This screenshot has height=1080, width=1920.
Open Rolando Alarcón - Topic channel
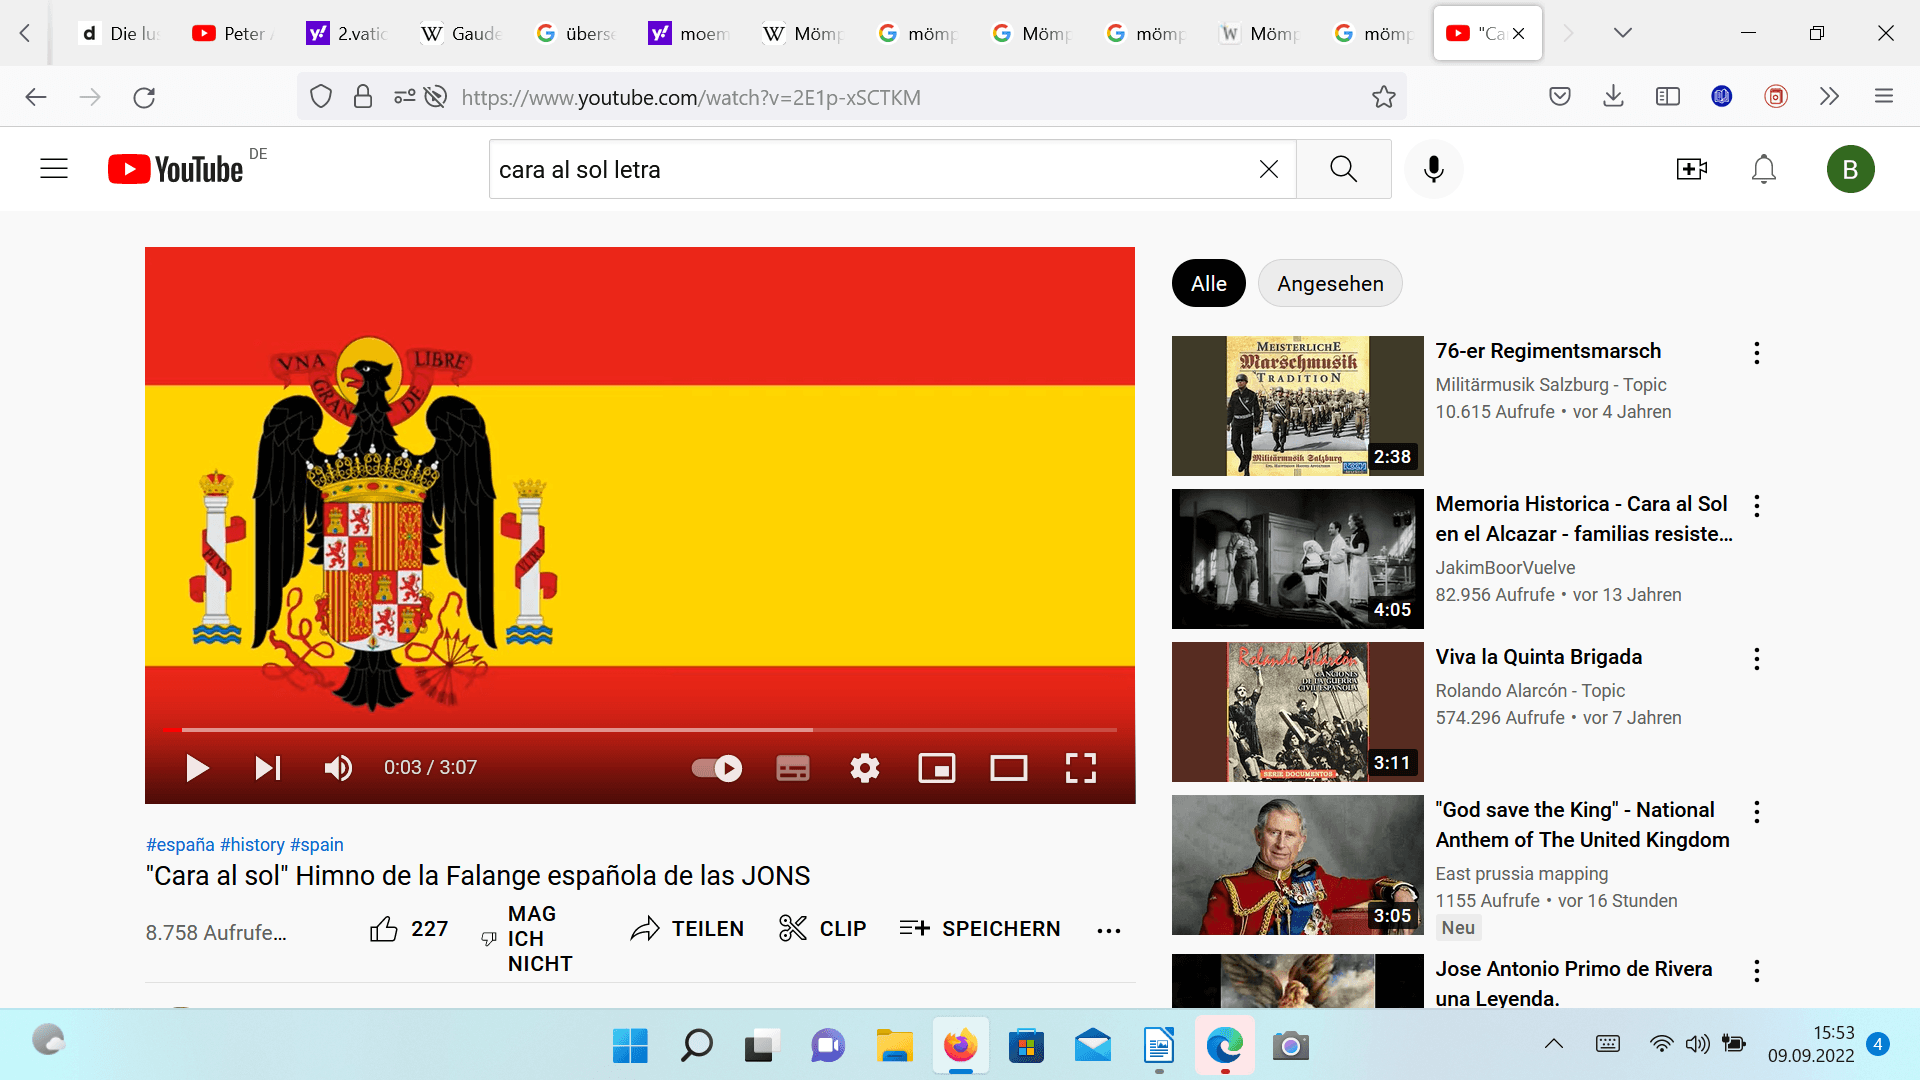pyautogui.click(x=1530, y=691)
